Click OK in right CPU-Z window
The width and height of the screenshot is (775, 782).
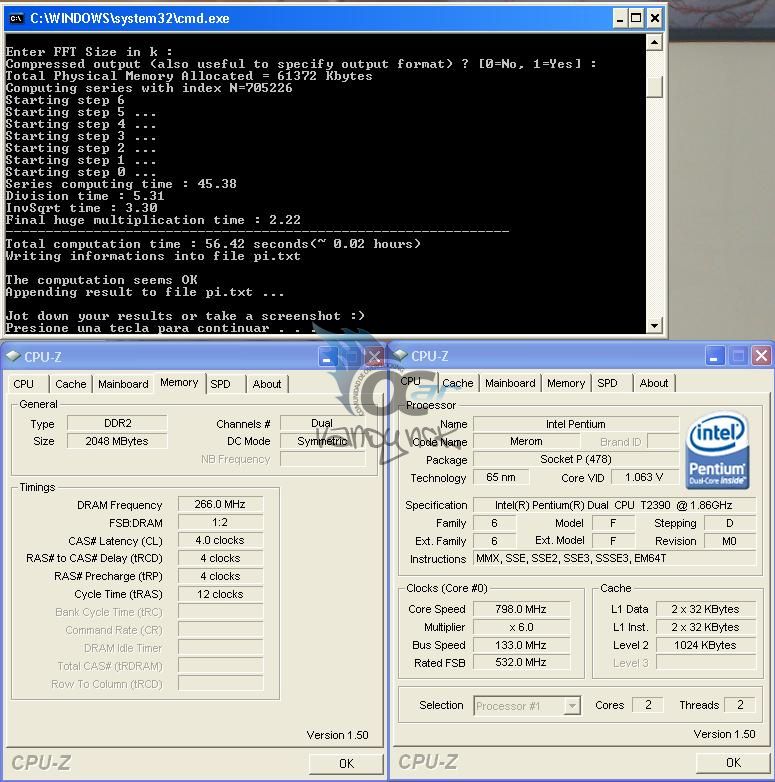pyautogui.click(x=733, y=763)
